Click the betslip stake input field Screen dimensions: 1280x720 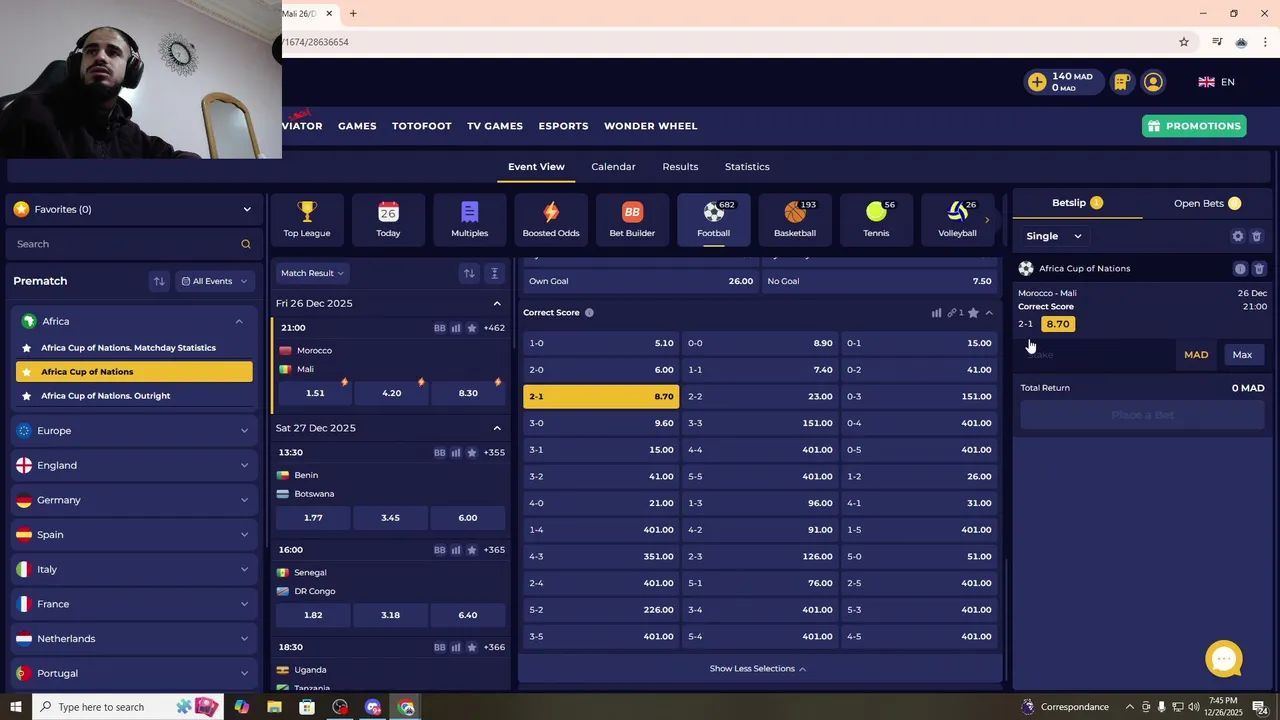click(x=1096, y=355)
